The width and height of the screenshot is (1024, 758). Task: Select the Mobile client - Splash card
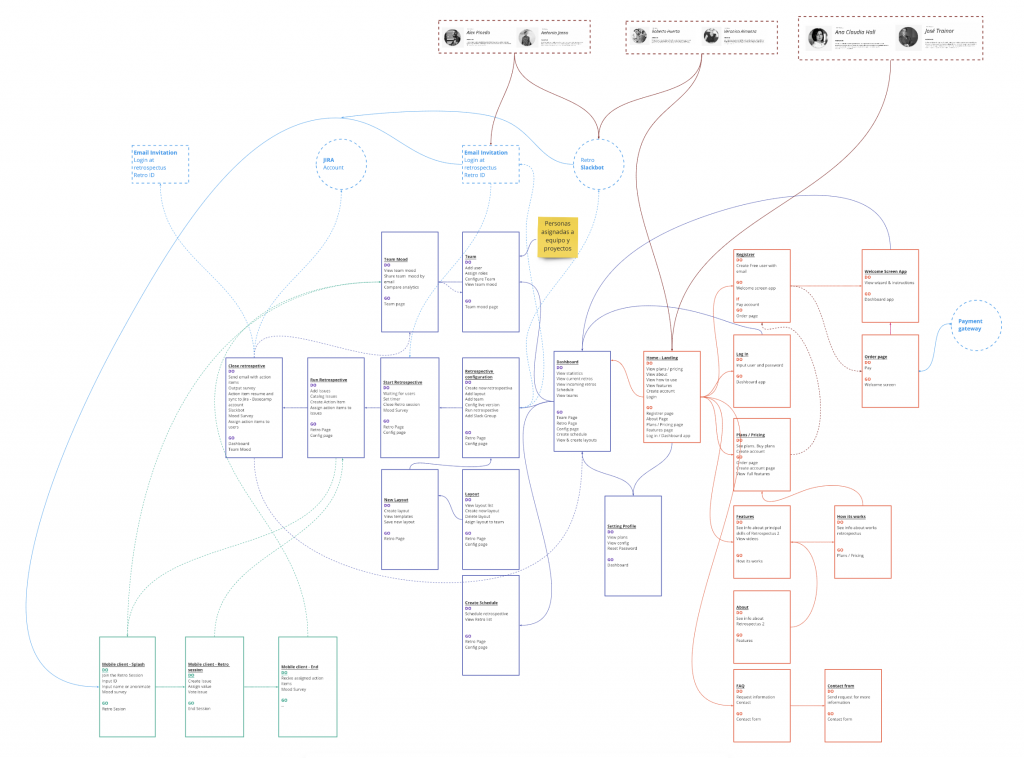(126, 687)
